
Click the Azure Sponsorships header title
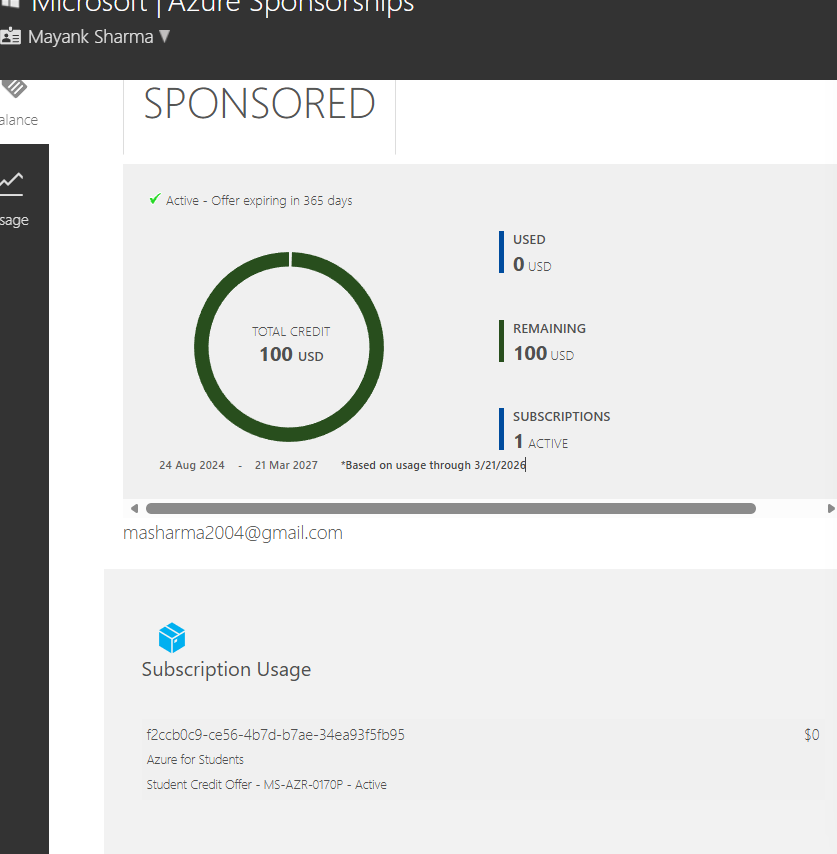[291, 7]
